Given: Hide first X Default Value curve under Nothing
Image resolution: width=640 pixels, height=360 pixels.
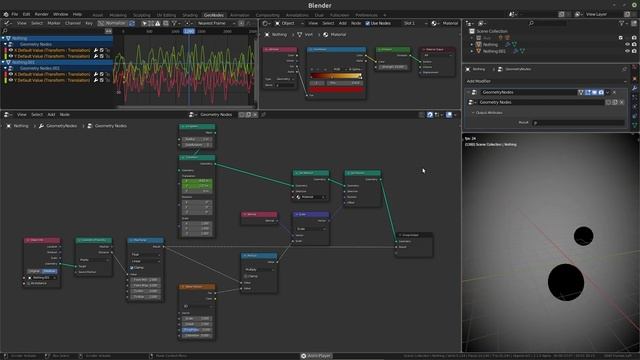Looking at the screenshot, I should click(11, 50).
